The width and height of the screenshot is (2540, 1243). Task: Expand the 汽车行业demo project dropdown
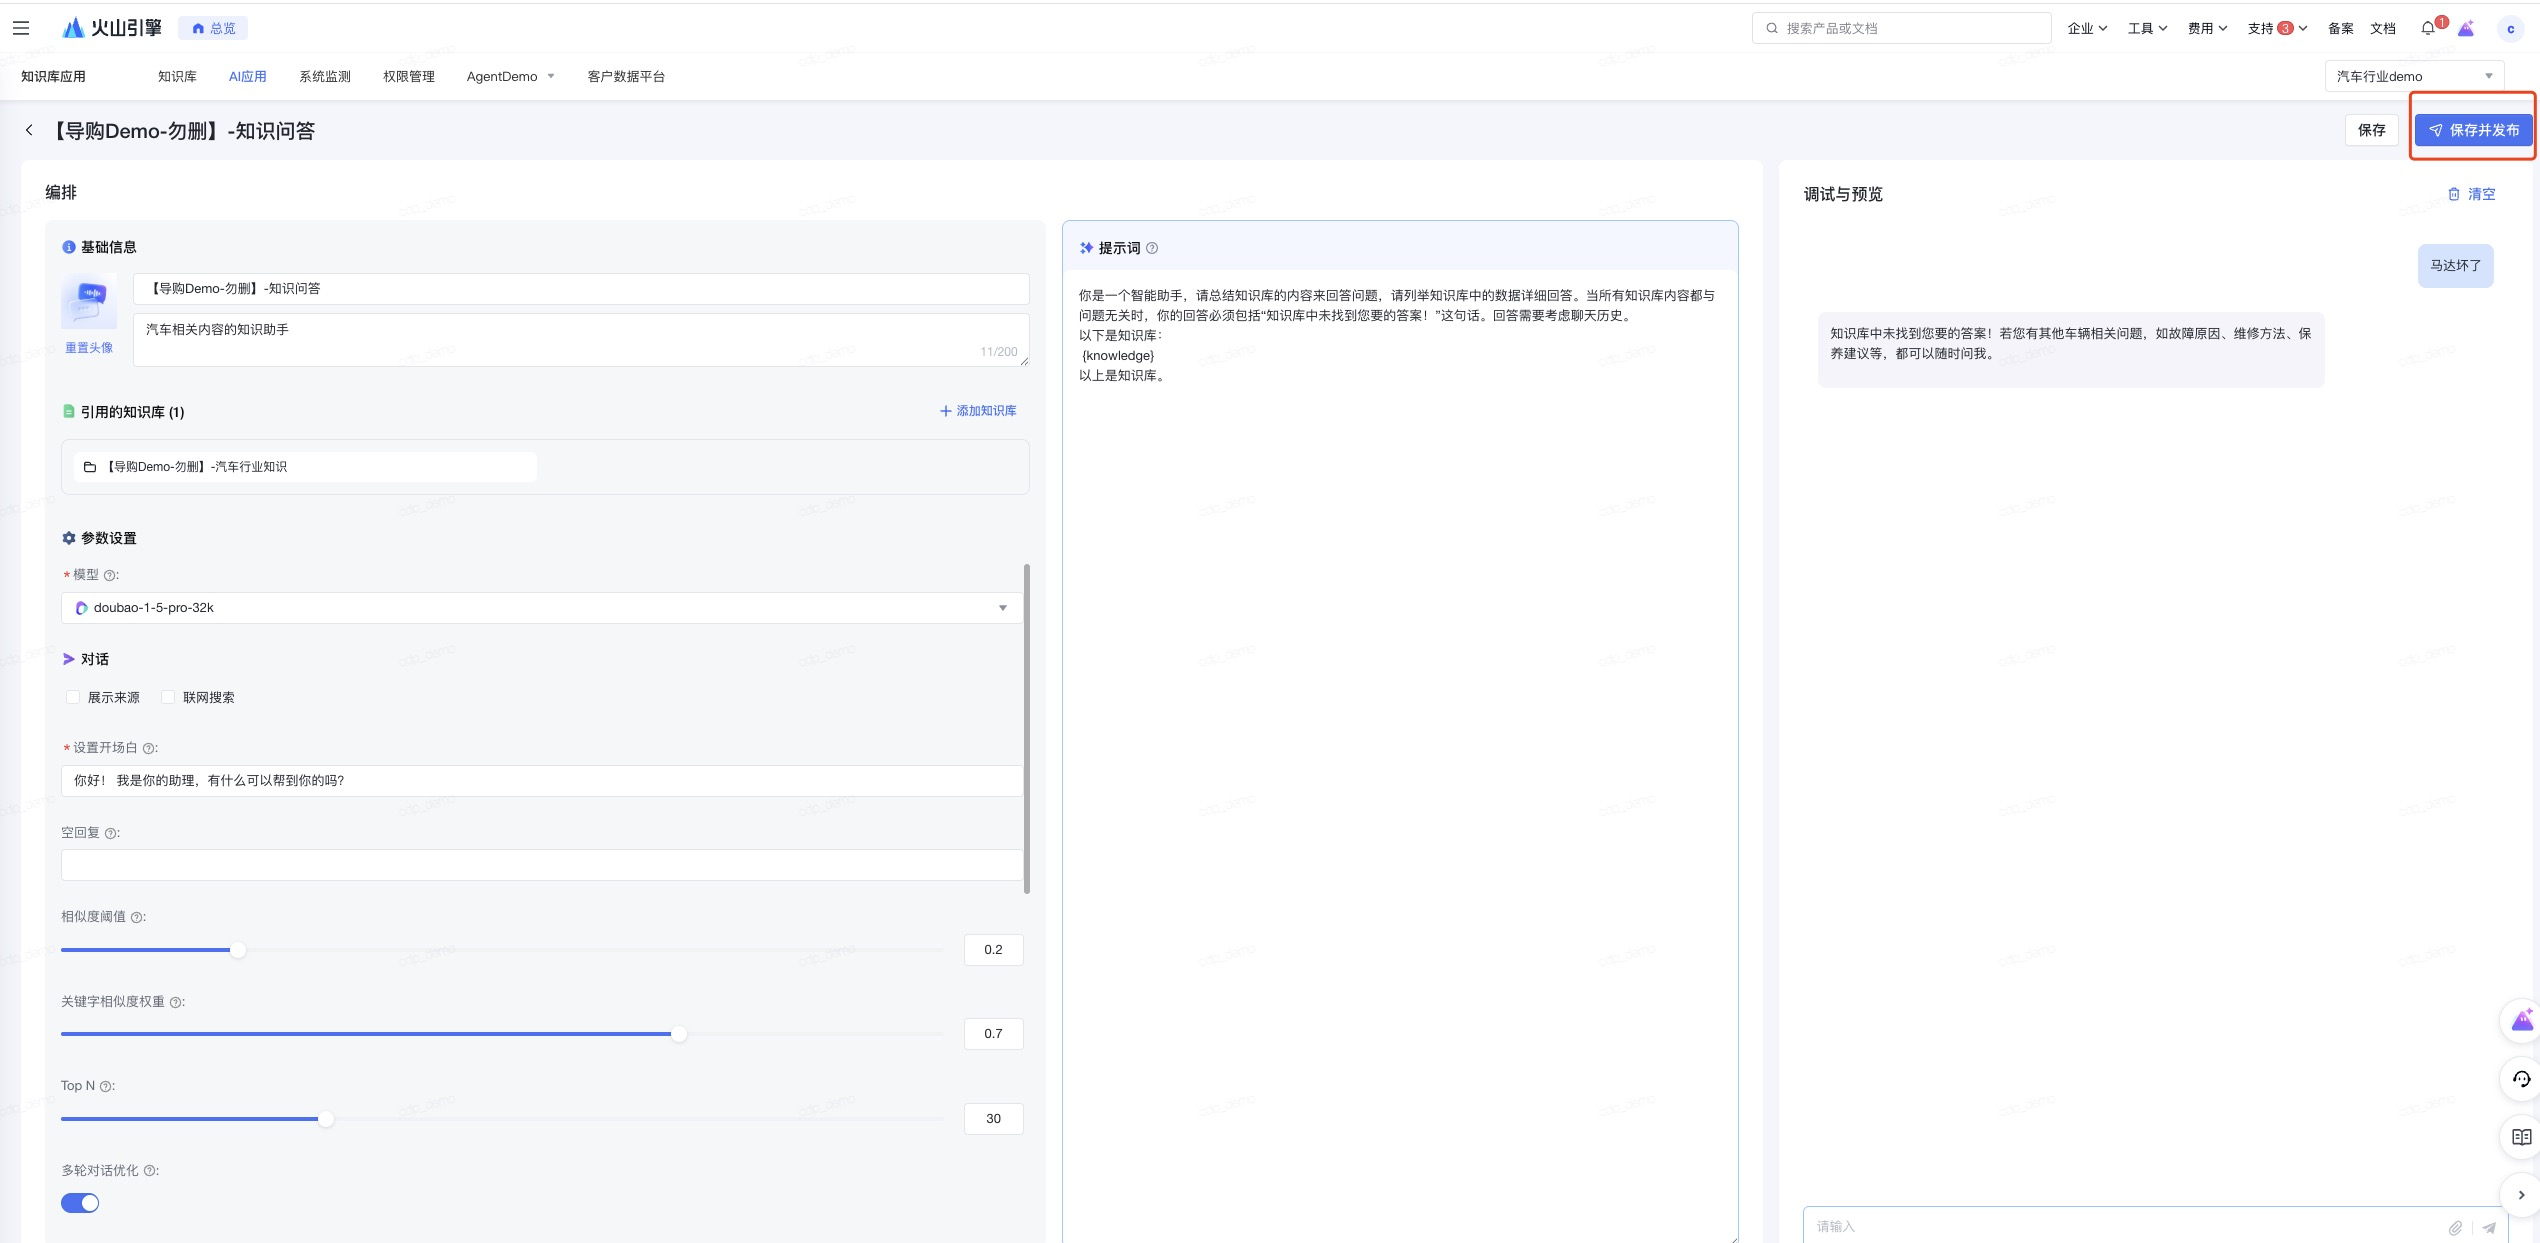[x=2413, y=76]
